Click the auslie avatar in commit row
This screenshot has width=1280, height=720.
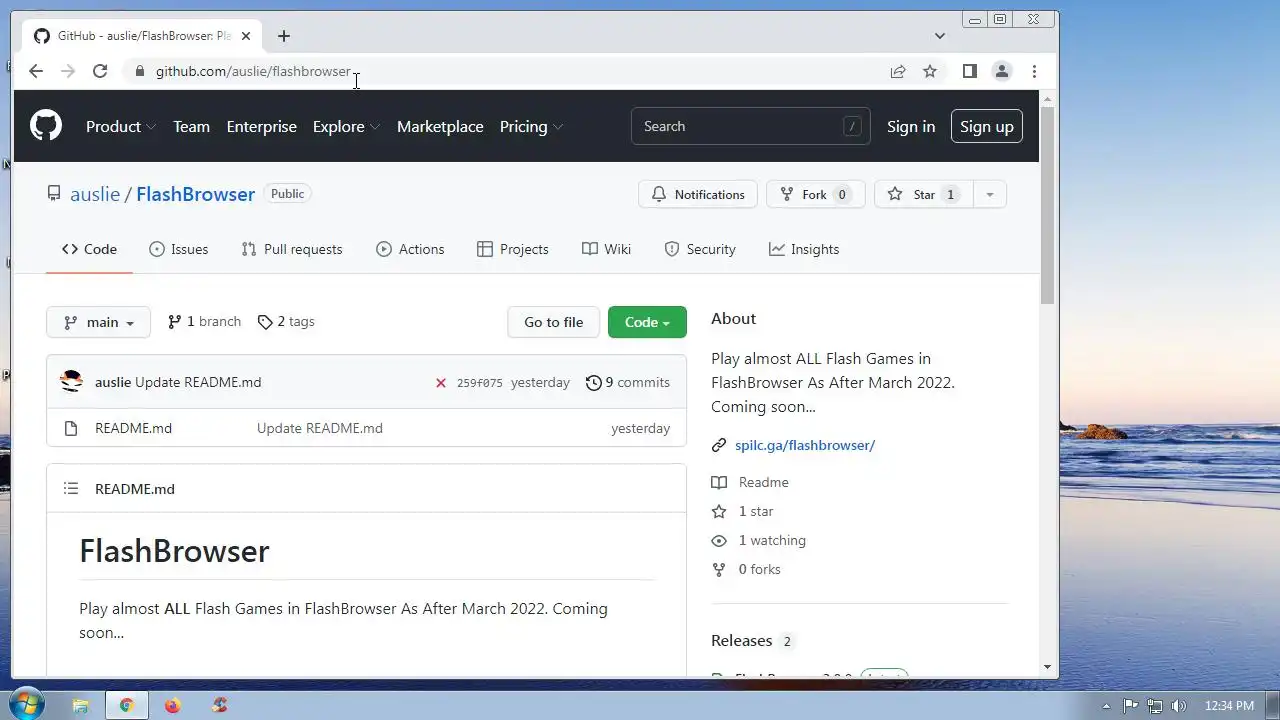pyautogui.click(x=71, y=382)
